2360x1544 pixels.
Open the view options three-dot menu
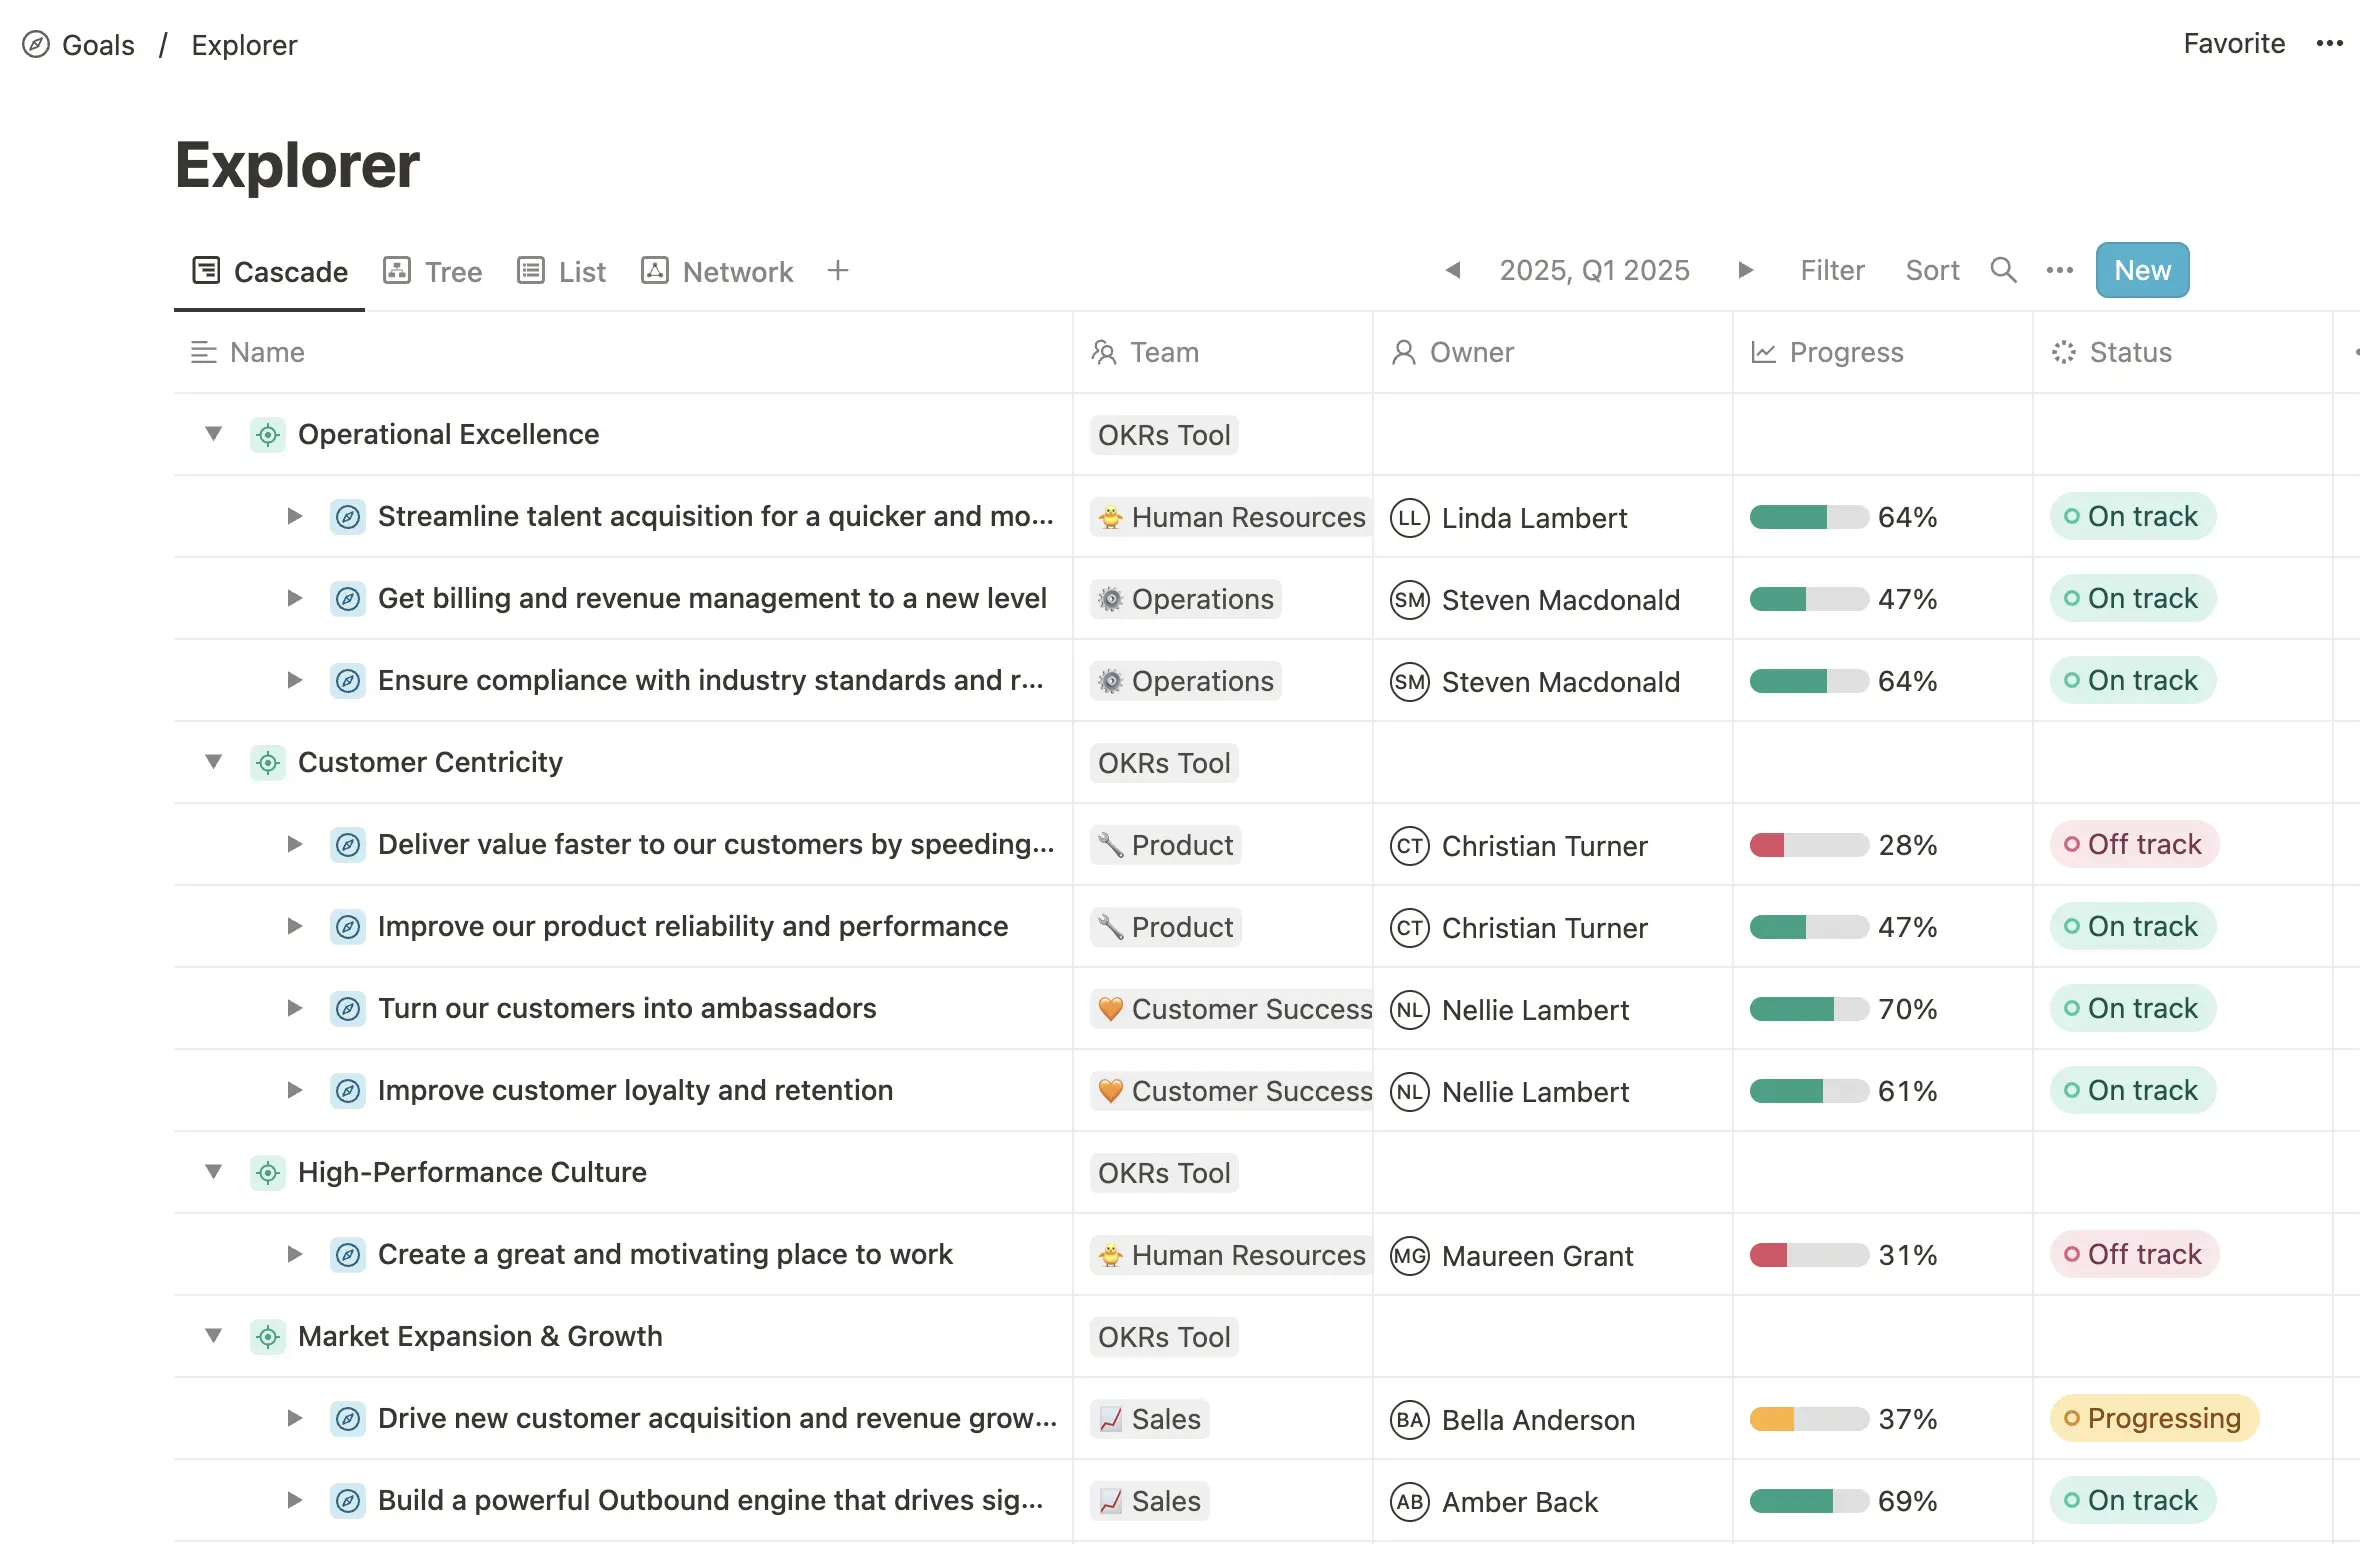coord(2059,270)
